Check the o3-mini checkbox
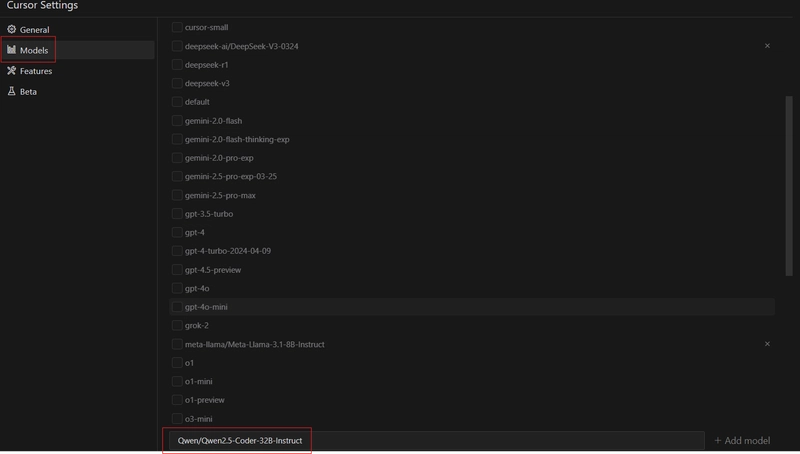Screen dimensions: 800x454 (177, 418)
